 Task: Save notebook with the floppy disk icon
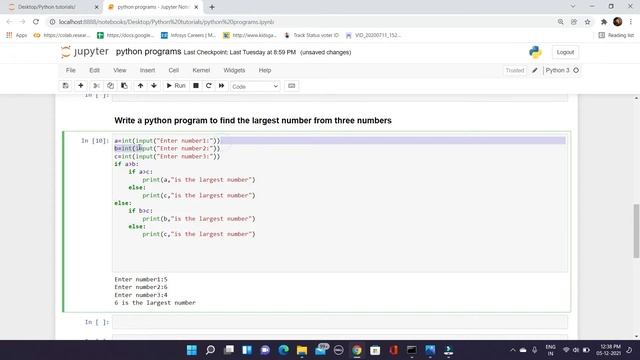pos(65,86)
